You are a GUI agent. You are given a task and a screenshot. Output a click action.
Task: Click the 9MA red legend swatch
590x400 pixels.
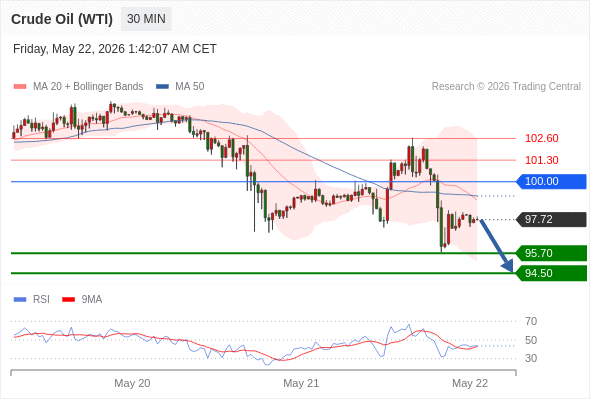pos(68,300)
